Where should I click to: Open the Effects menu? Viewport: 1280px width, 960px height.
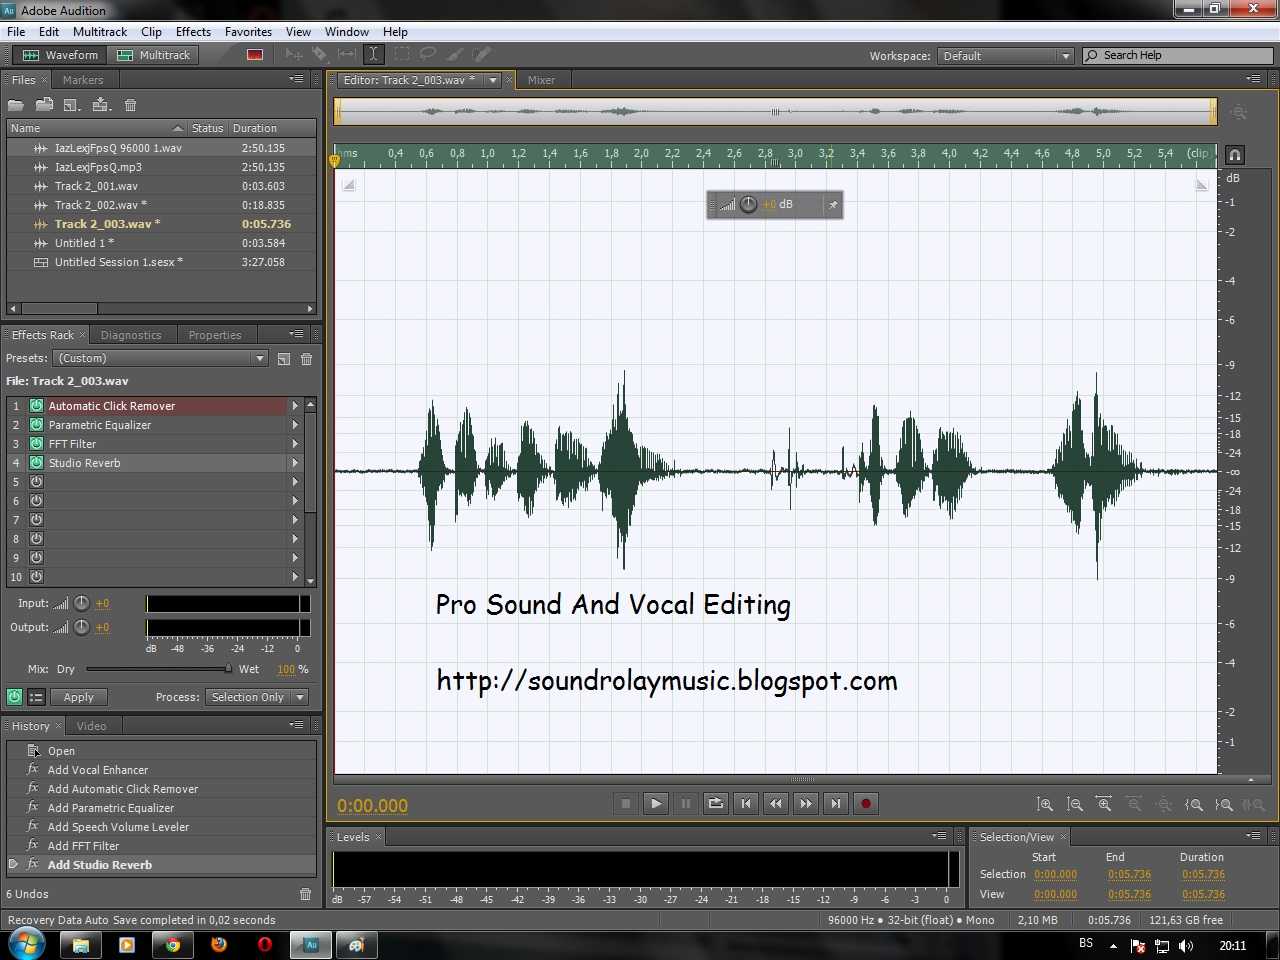193,32
